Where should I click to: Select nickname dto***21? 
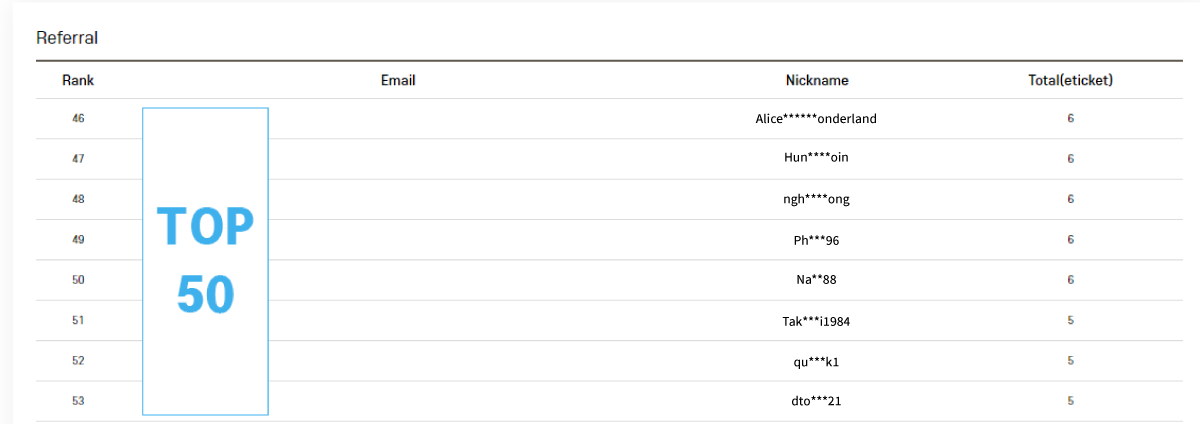click(x=816, y=401)
